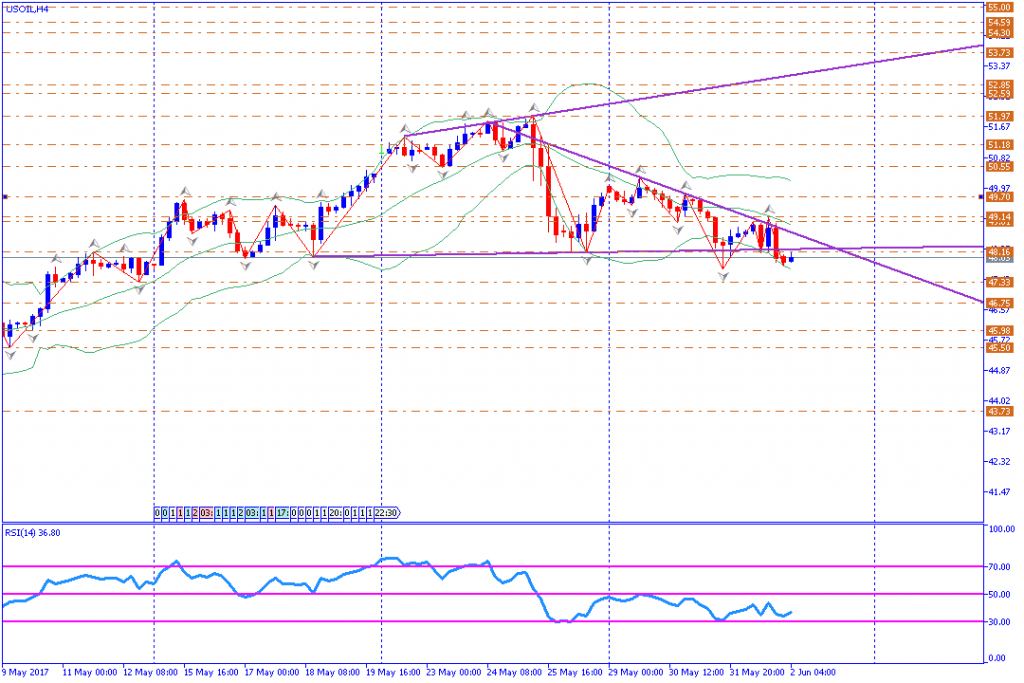
Task: Select the 45.98 orange price level label
Action: coord(999,331)
